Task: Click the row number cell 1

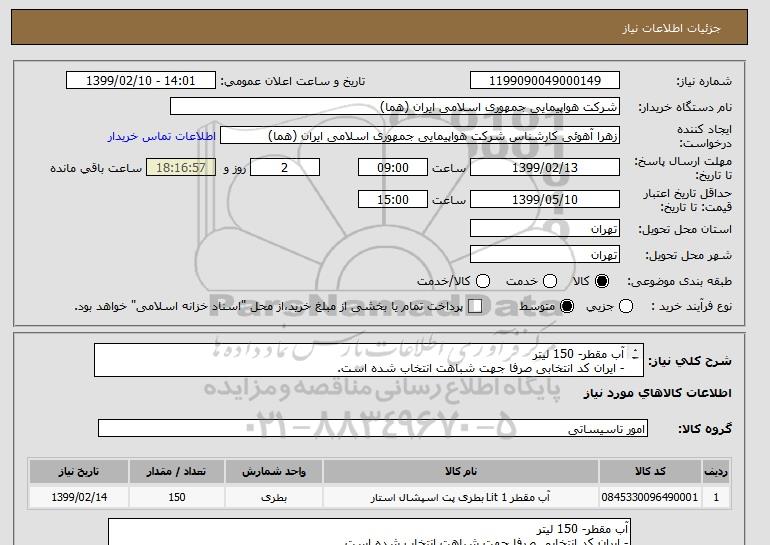Action: pyautogui.click(x=716, y=497)
